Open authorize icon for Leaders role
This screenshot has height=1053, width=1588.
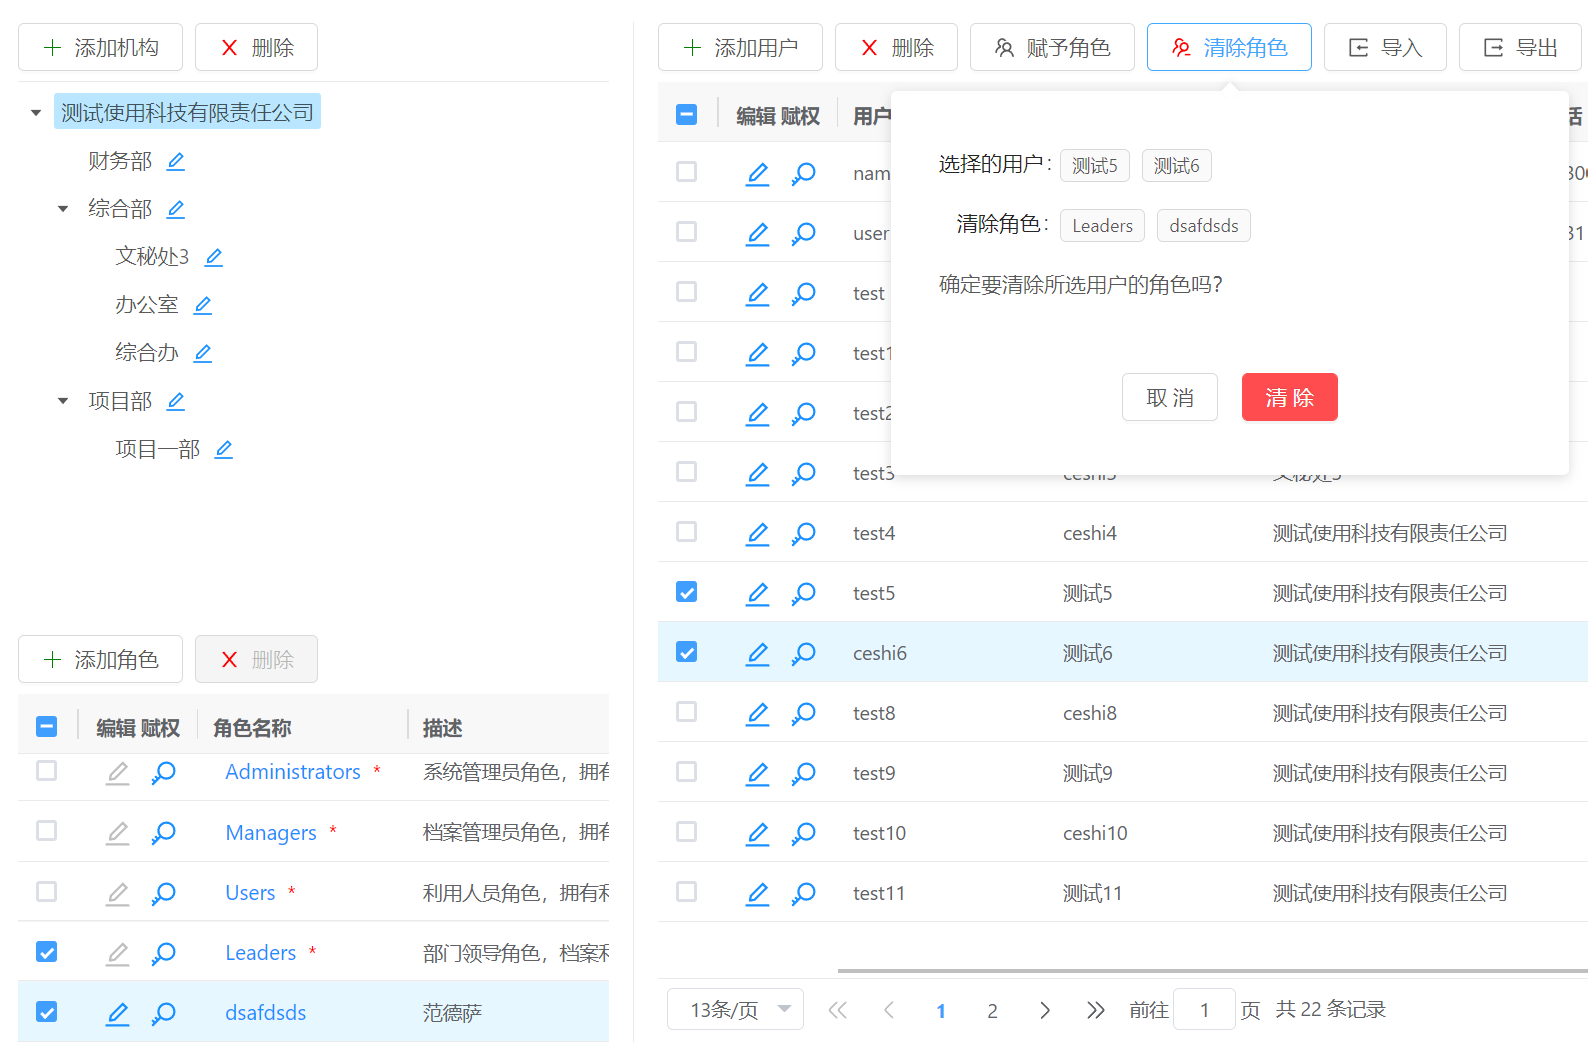[163, 953]
